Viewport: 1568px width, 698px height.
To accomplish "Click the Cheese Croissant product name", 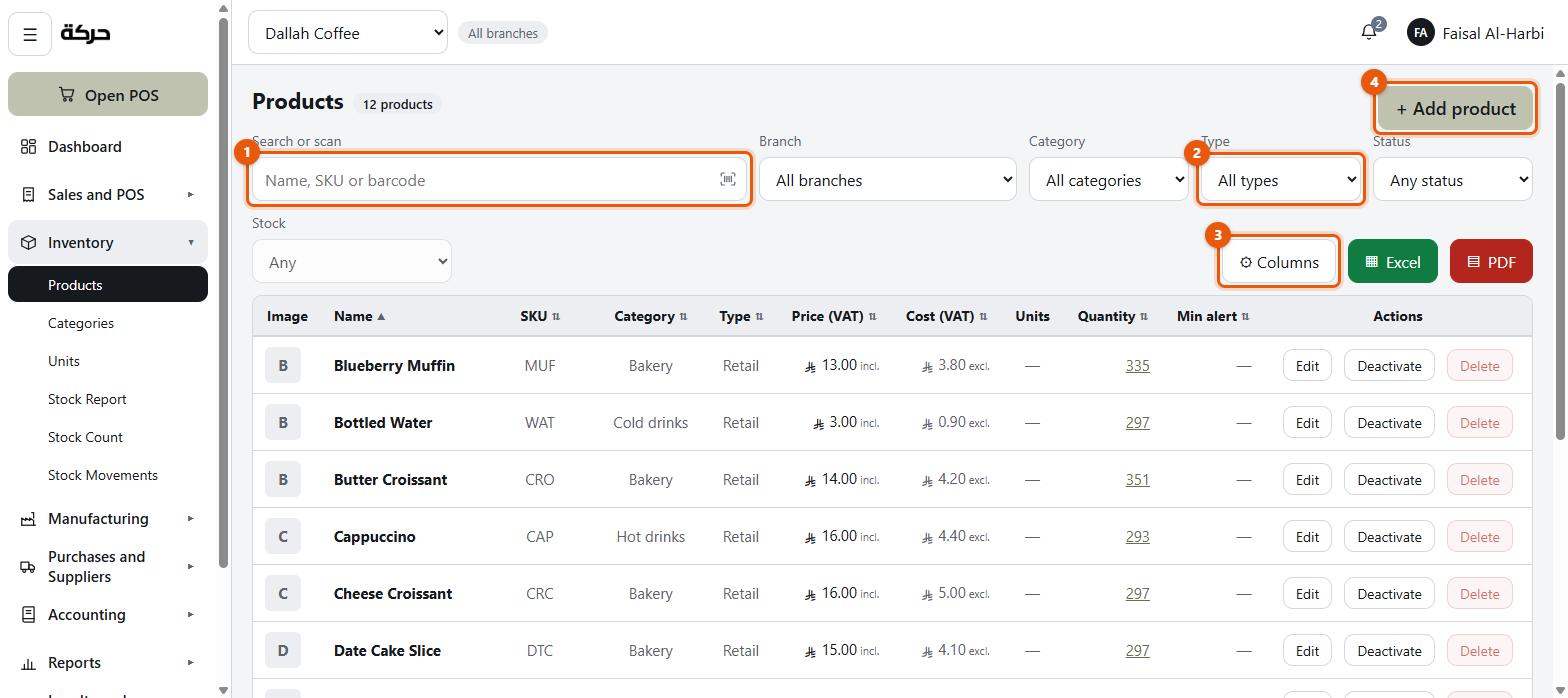I will 393,594.
